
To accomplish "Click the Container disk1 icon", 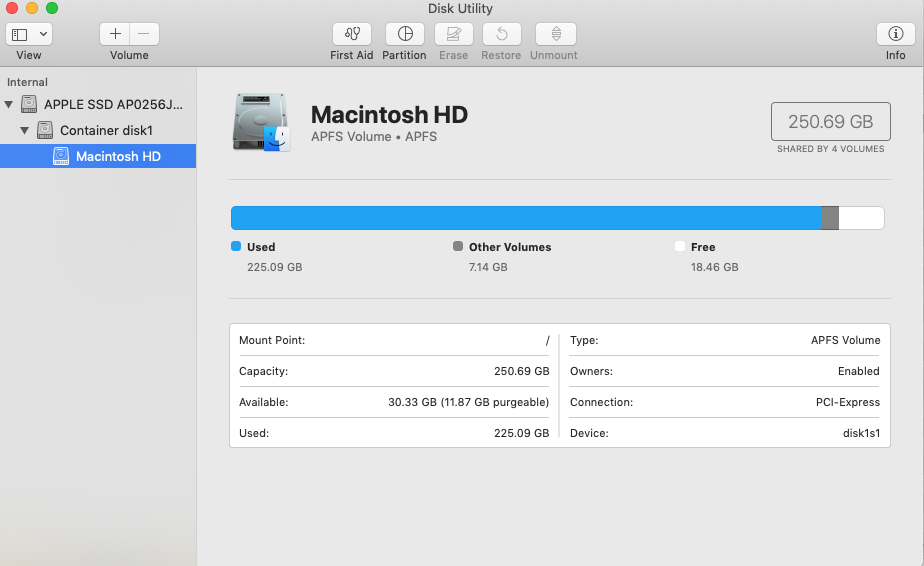I will (45, 130).
